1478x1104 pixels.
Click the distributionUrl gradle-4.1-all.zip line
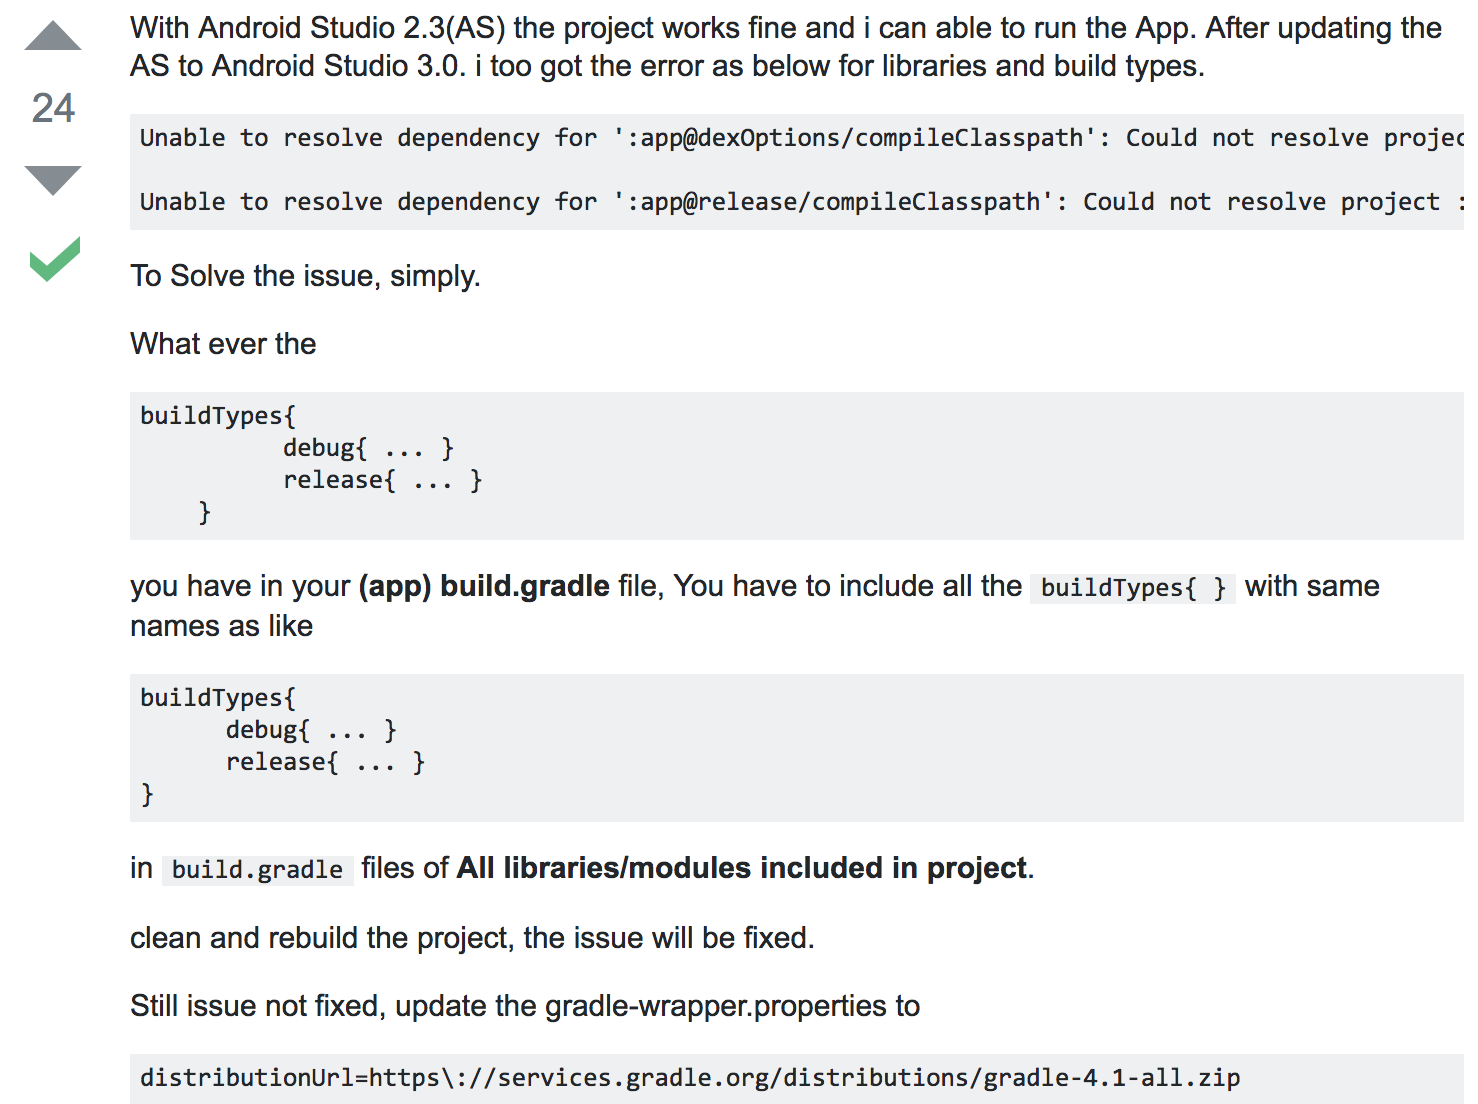pos(690,1078)
